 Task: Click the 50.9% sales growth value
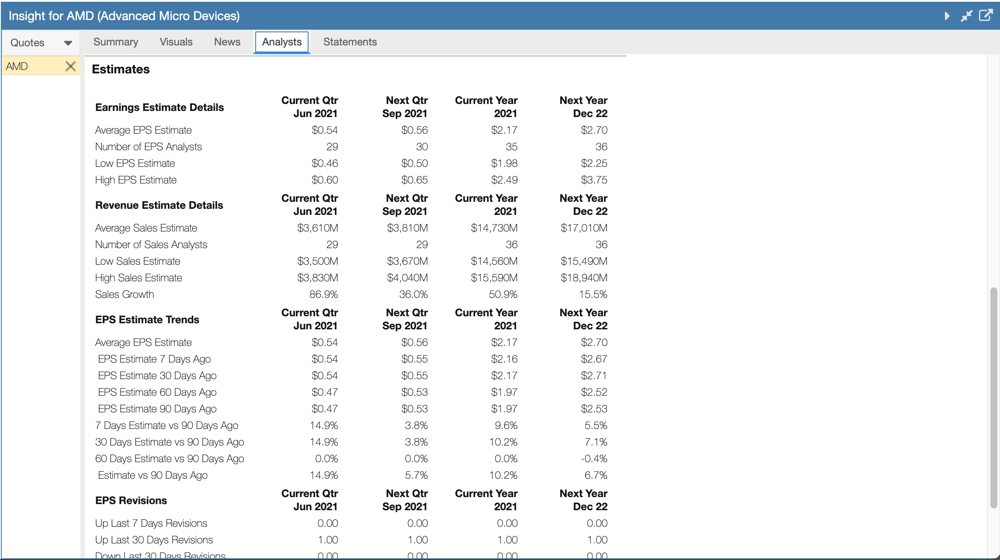(x=503, y=294)
